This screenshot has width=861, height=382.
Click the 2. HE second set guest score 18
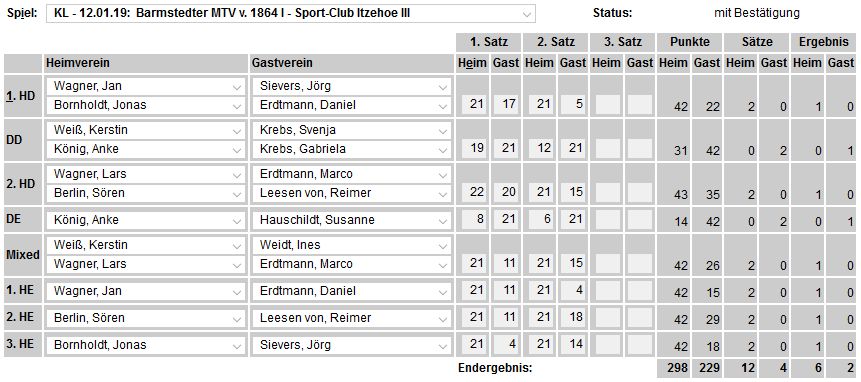point(573,318)
